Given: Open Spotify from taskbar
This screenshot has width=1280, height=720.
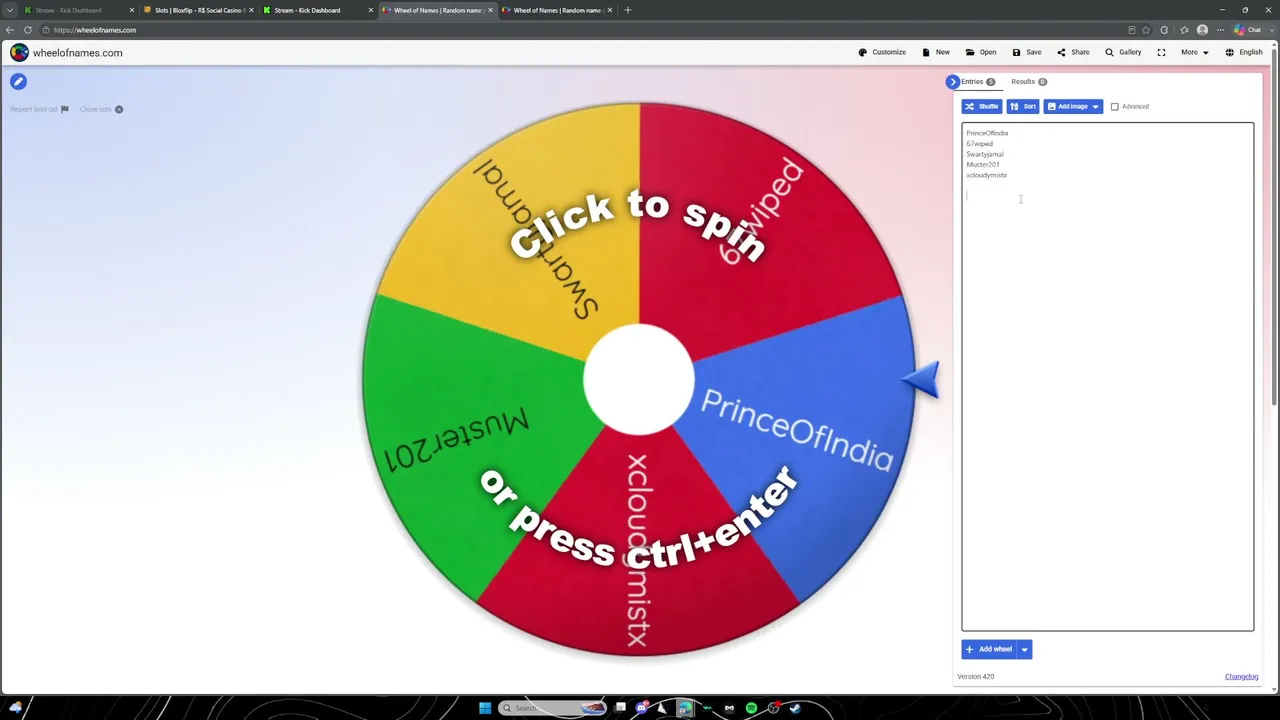Looking at the screenshot, I should coord(751,708).
